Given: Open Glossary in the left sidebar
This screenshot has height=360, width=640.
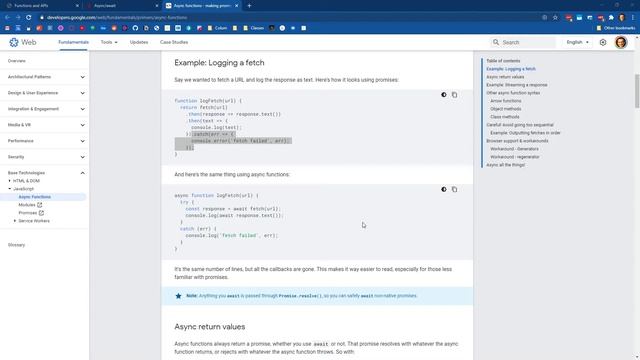Looking at the screenshot, I should (x=16, y=245).
